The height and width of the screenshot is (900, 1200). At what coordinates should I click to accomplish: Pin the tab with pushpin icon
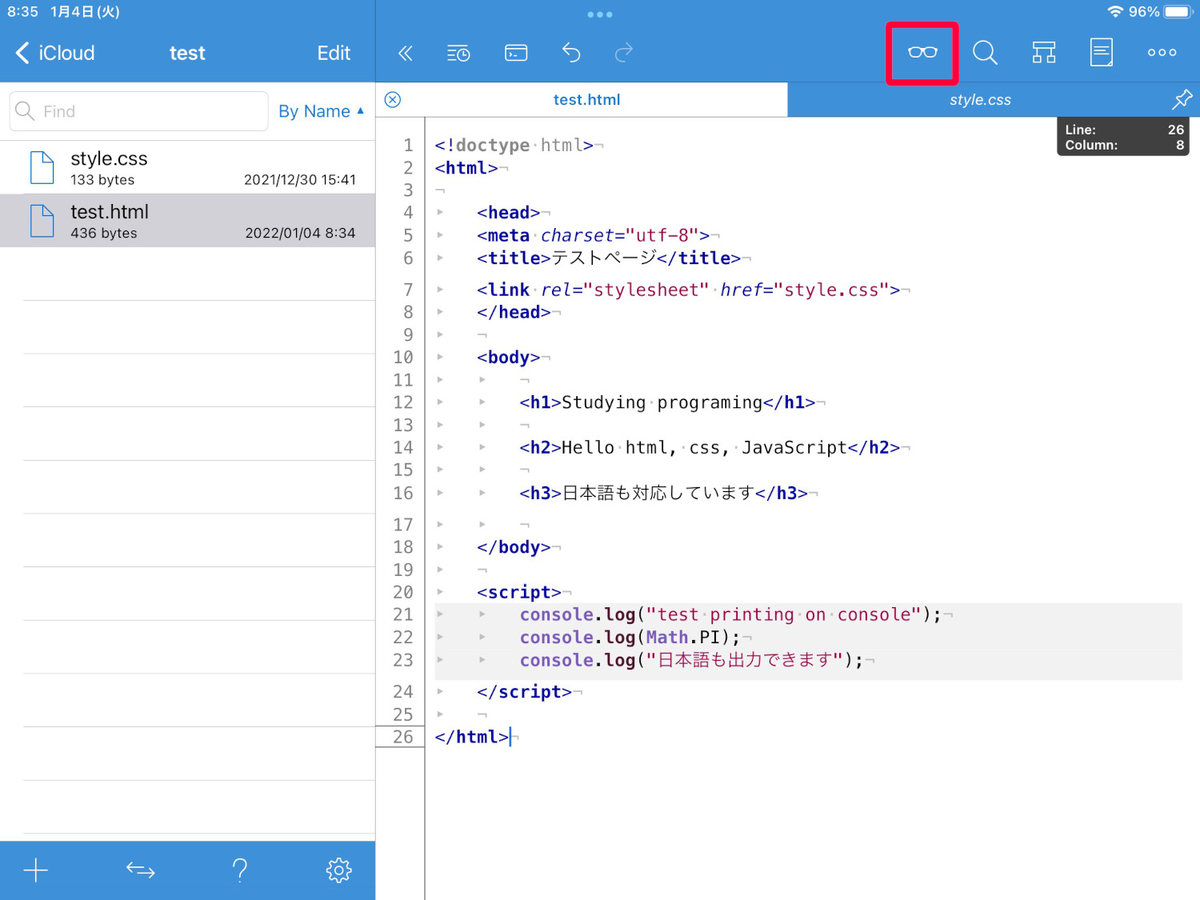pos(1182,99)
